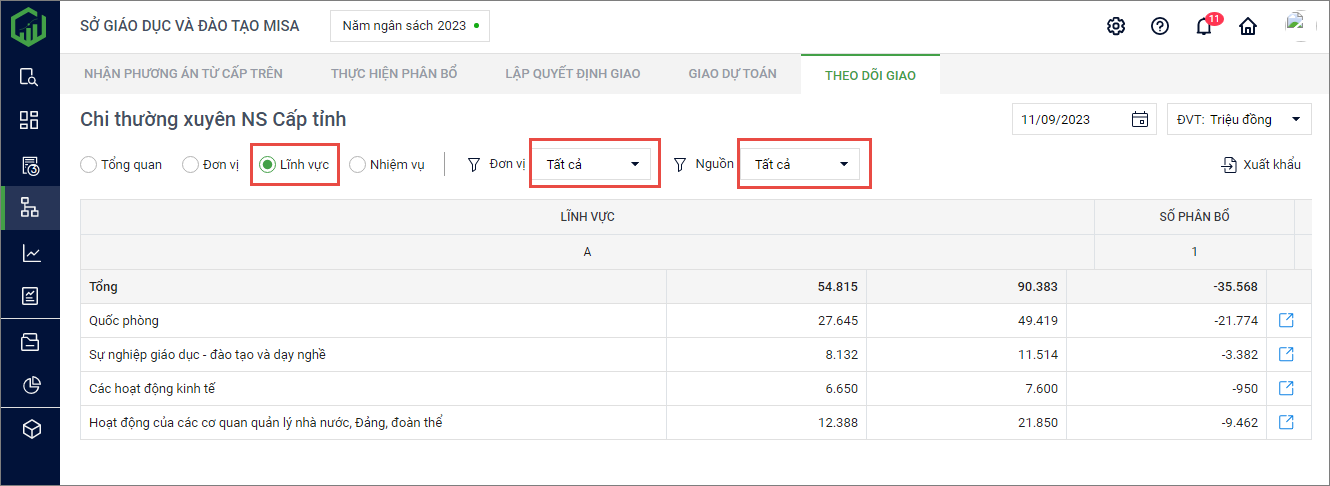The image size is (1330, 486).
Task: Click the help question mark icon
Action: [x=1160, y=26]
